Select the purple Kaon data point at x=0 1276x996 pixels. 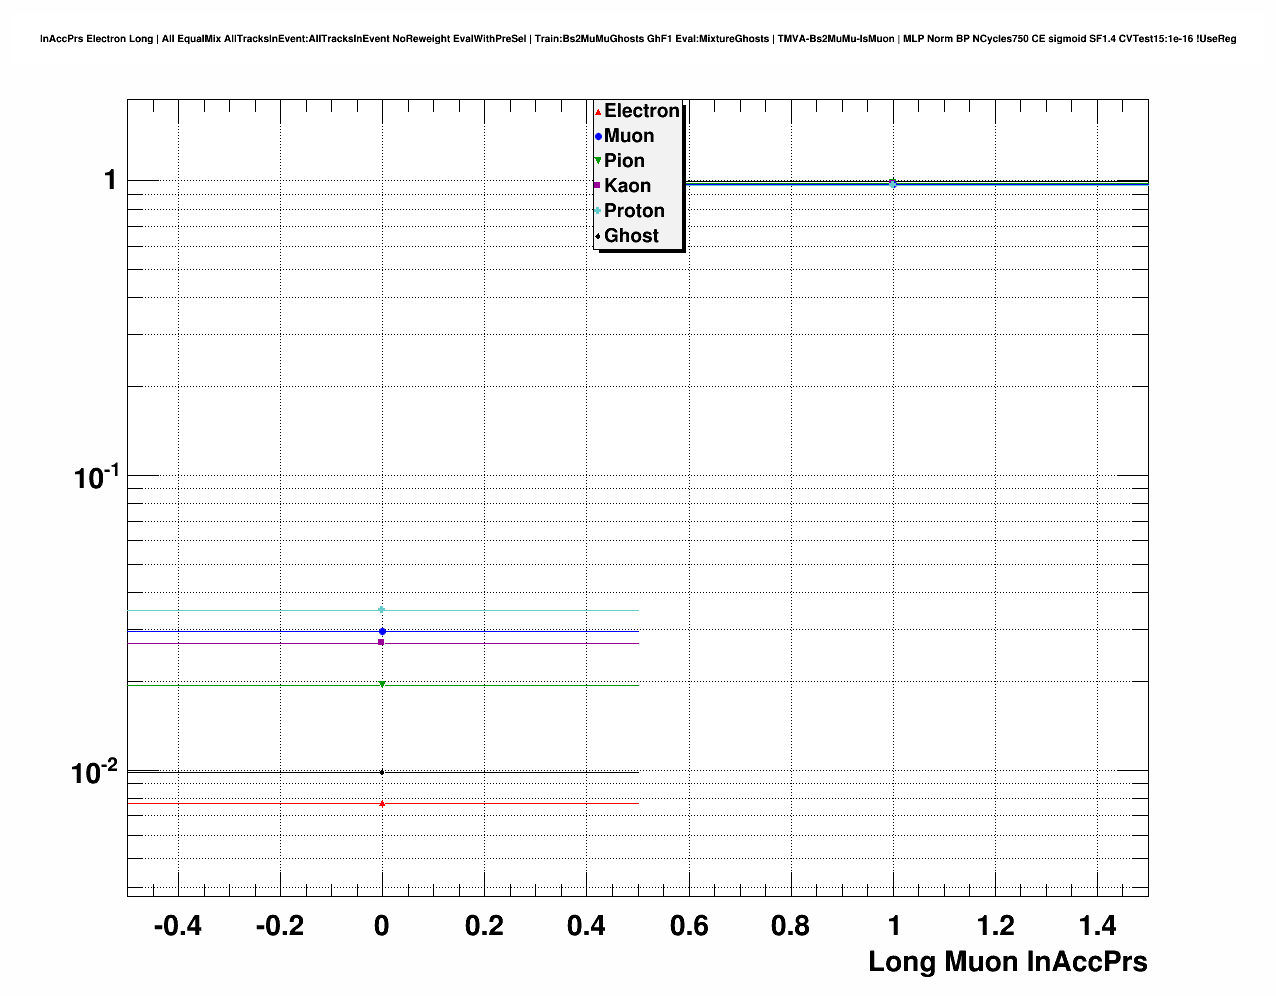[382, 642]
